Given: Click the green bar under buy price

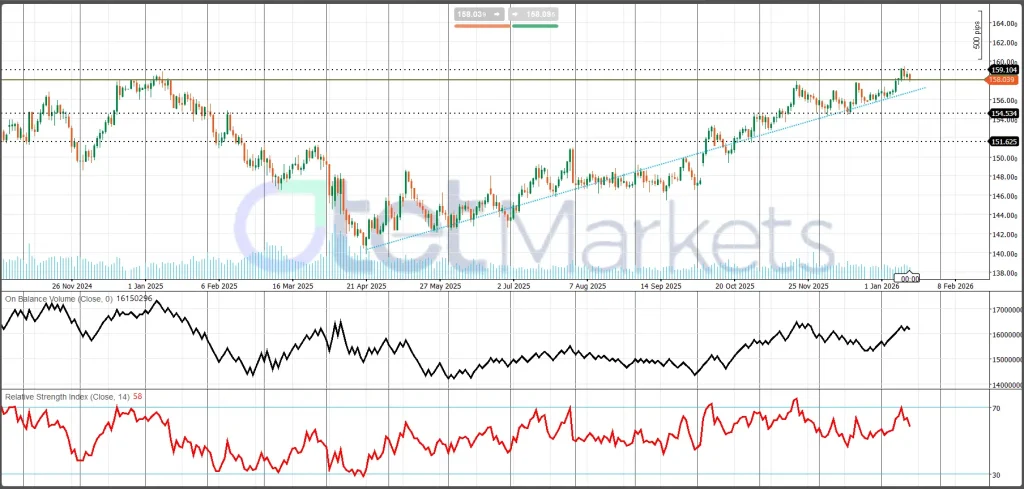Looking at the screenshot, I should click(x=535, y=26).
